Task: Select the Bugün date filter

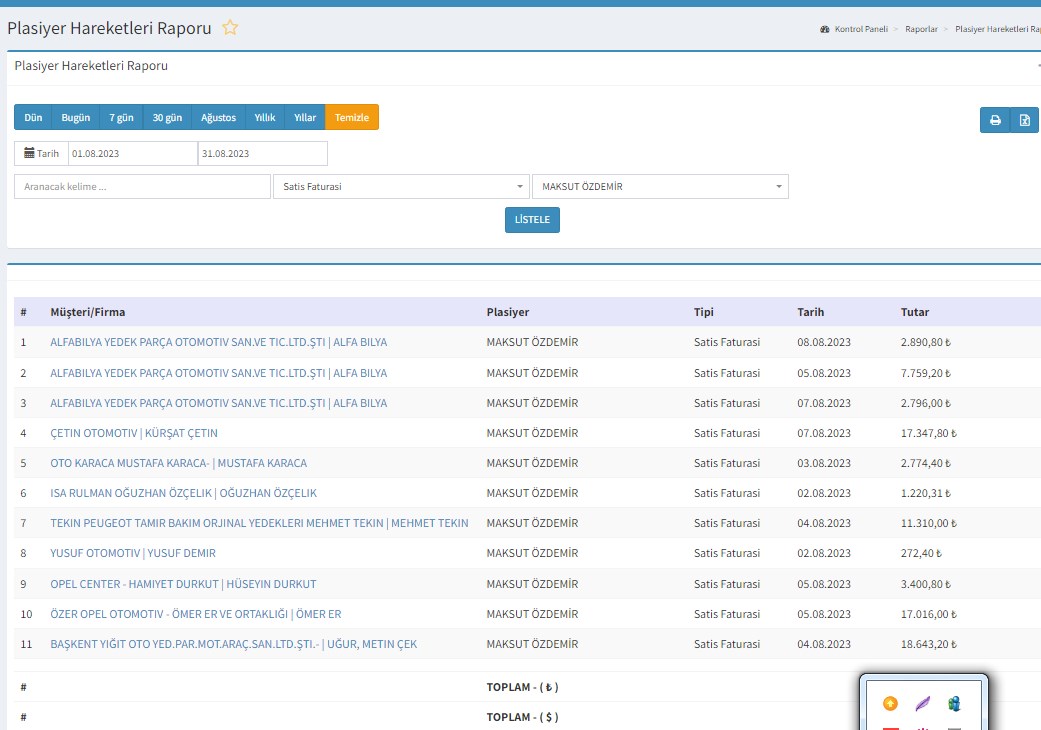Action: [75, 118]
